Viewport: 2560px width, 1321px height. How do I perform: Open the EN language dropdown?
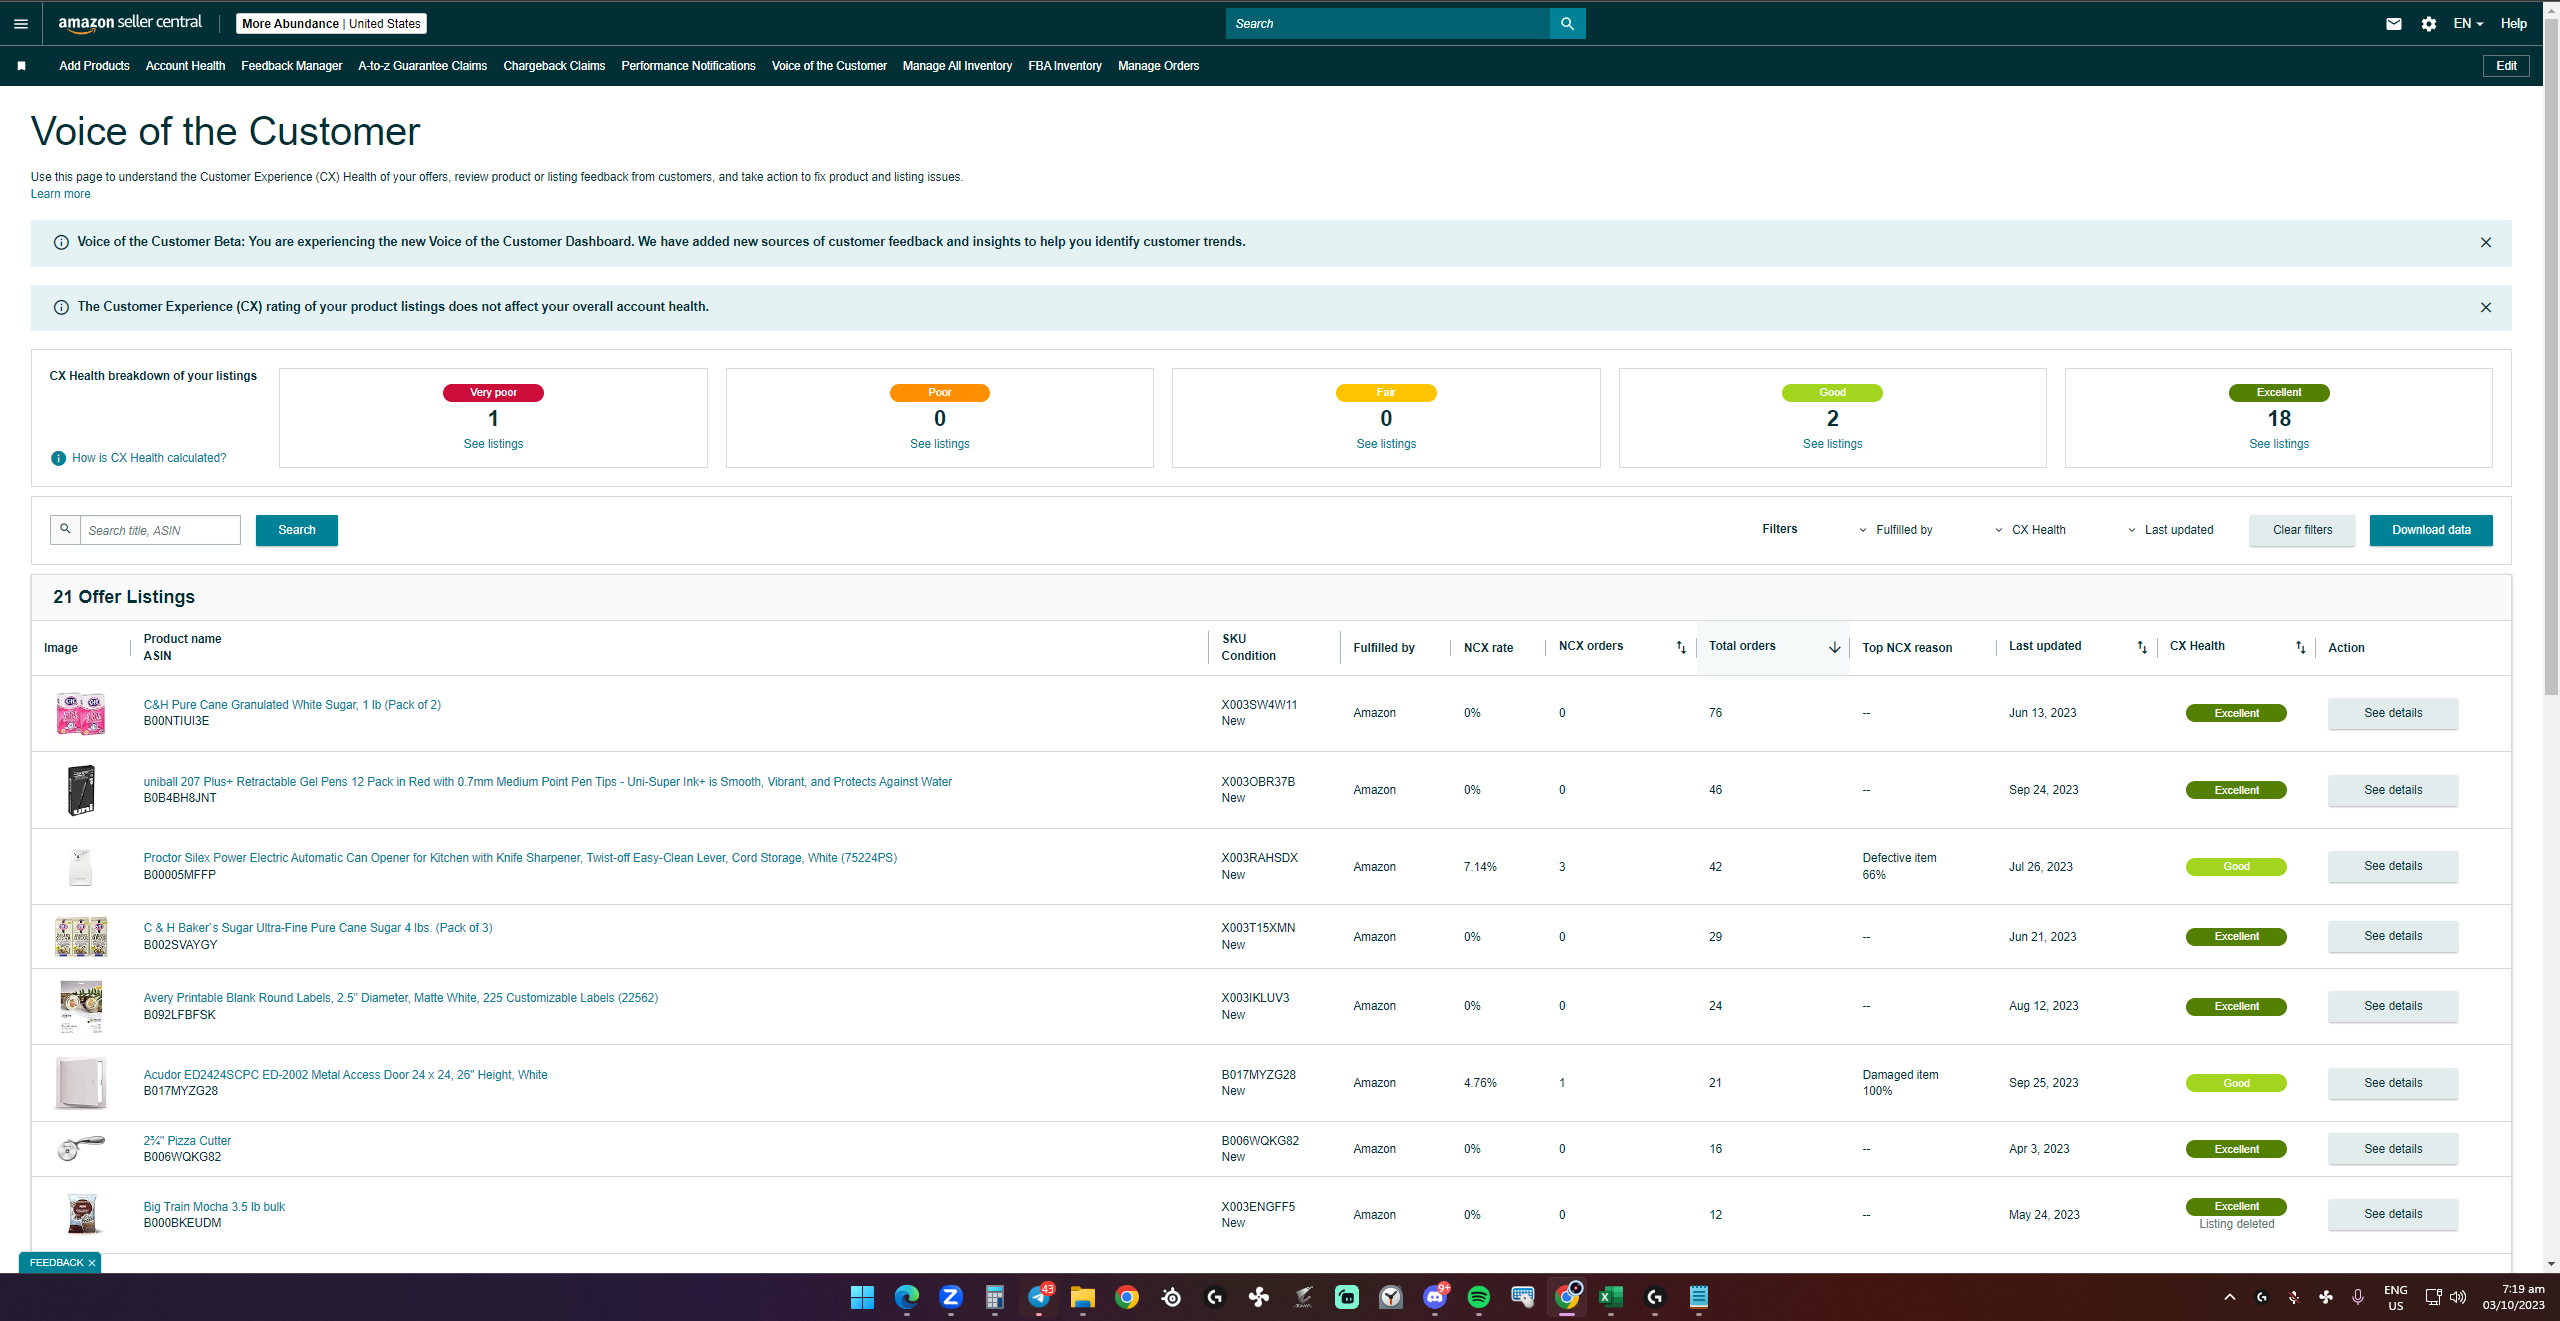coord(2467,24)
